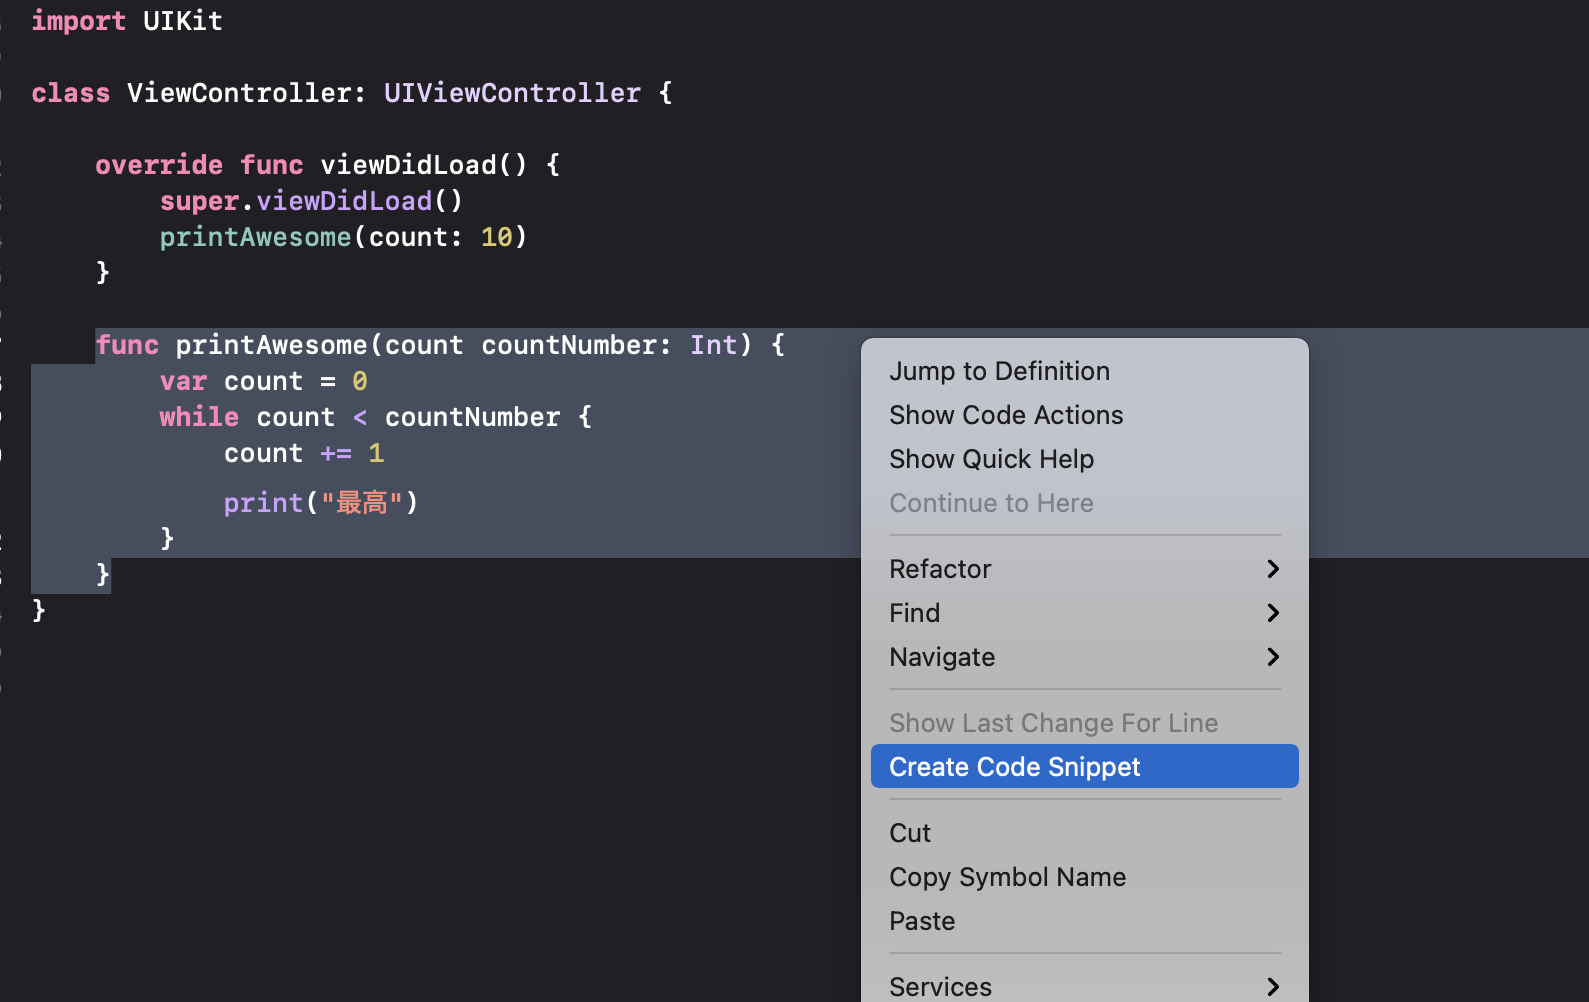Open the Navigate submenu chevron

pyautogui.click(x=1272, y=657)
